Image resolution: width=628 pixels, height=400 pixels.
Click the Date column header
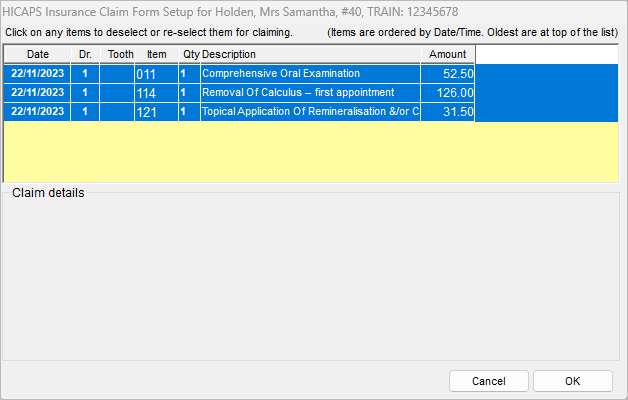[x=37, y=54]
